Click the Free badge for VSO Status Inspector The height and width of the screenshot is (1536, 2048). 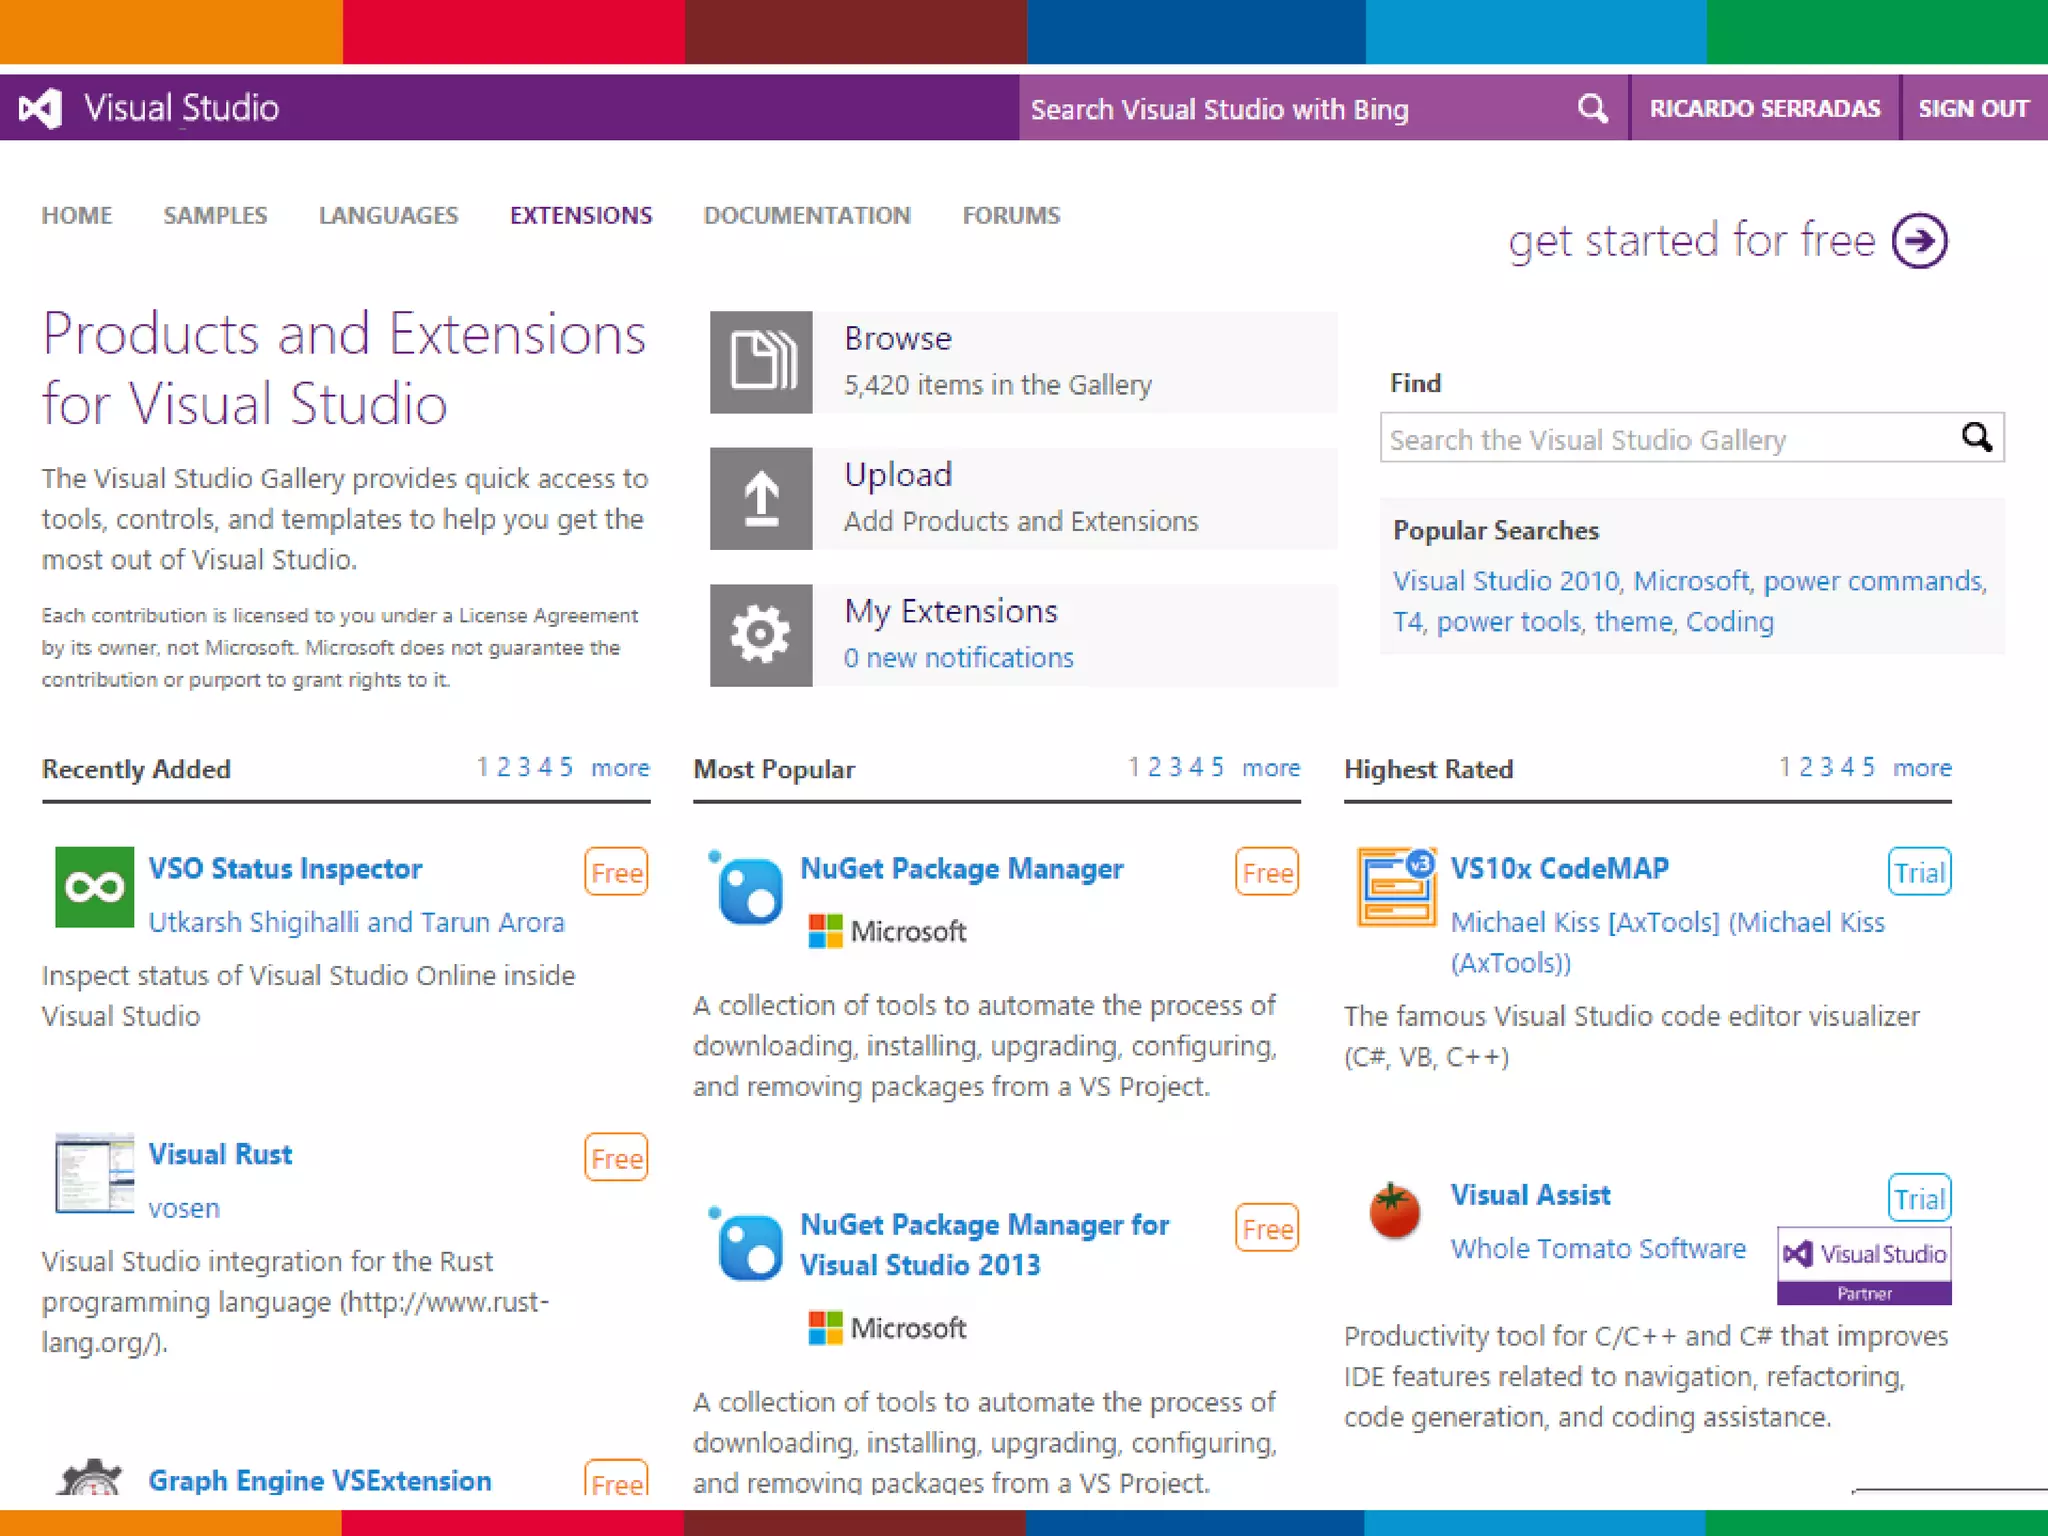coord(616,872)
